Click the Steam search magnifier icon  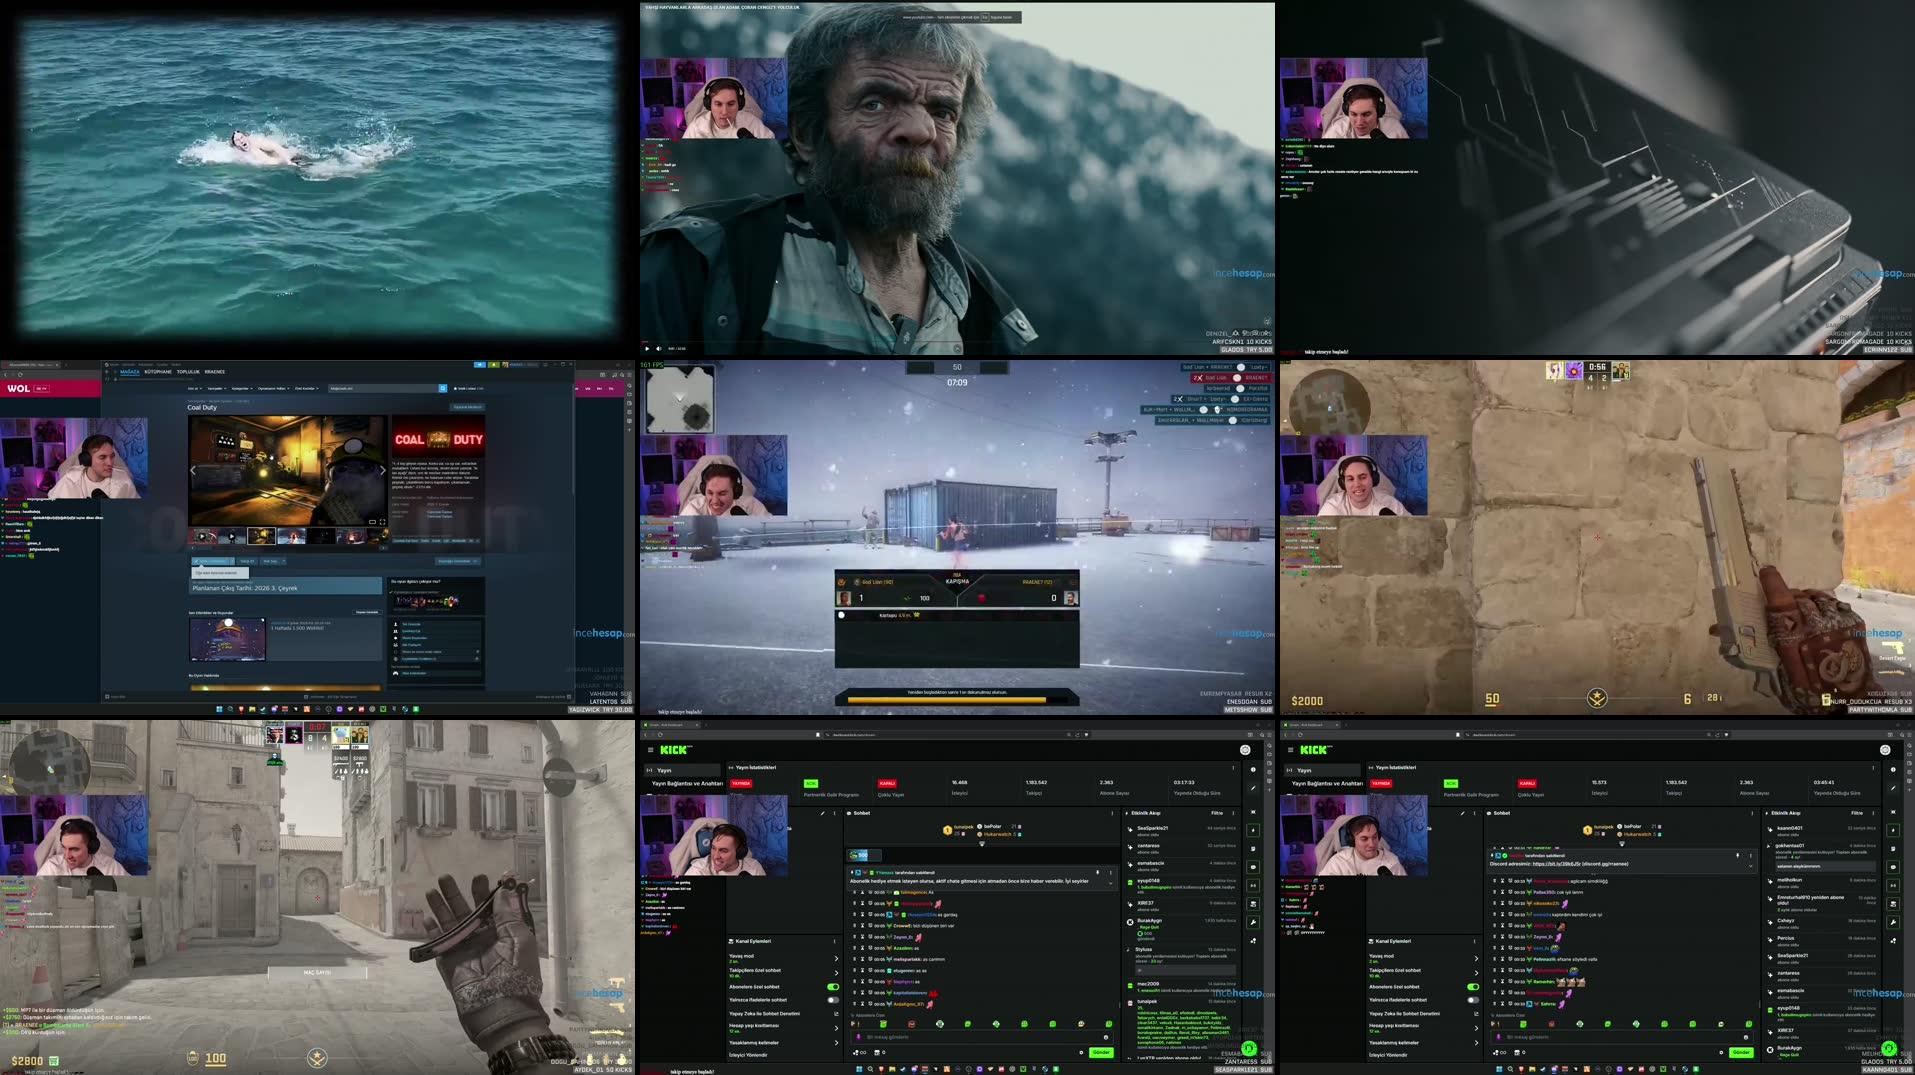[442, 388]
